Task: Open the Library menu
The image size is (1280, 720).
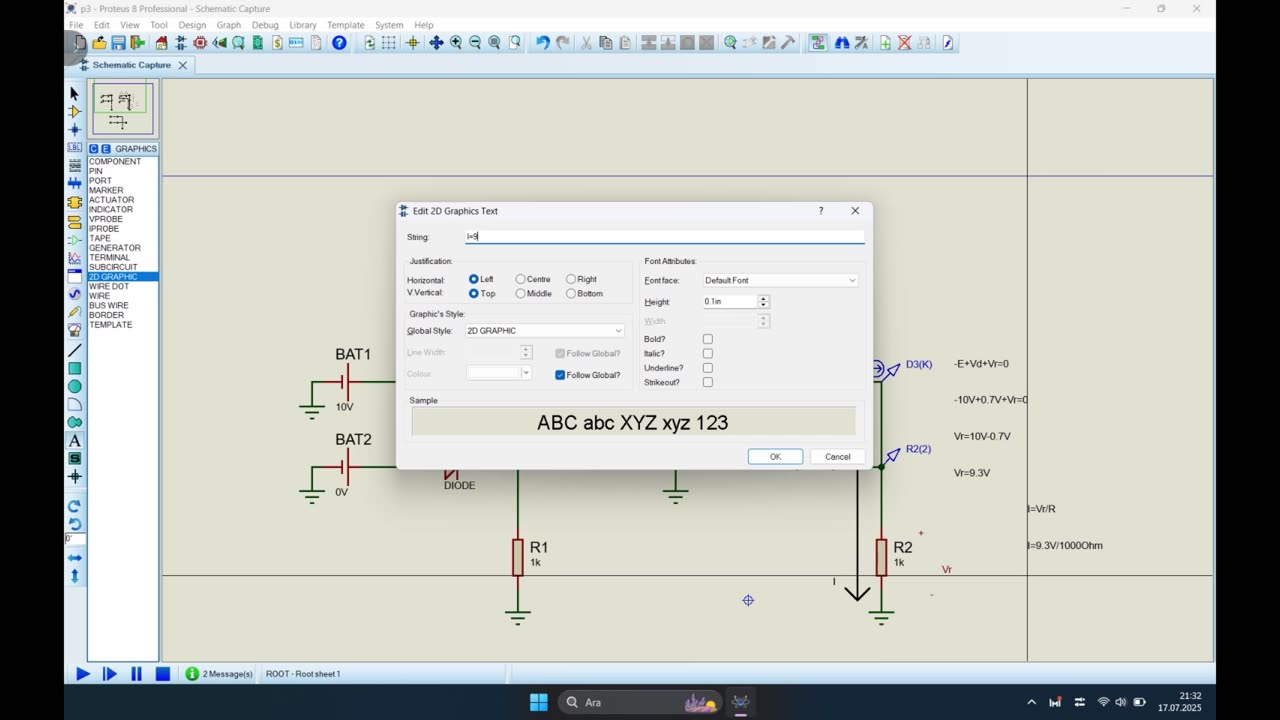Action: point(302,25)
